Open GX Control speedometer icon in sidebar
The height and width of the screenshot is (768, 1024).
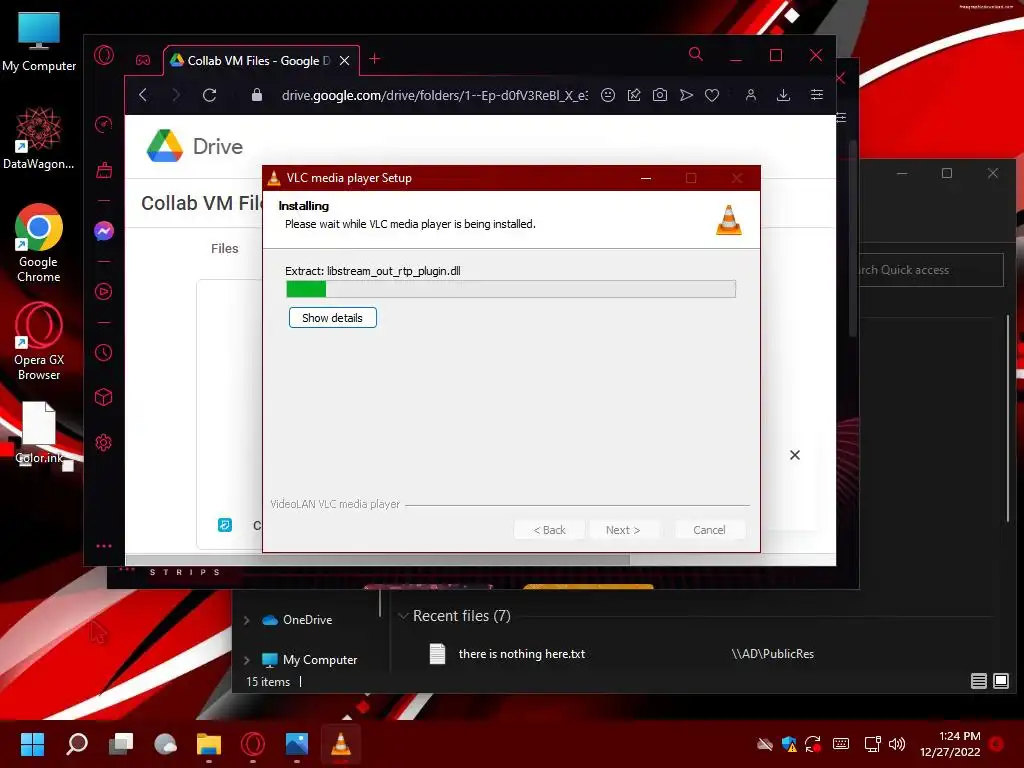tap(104, 124)
